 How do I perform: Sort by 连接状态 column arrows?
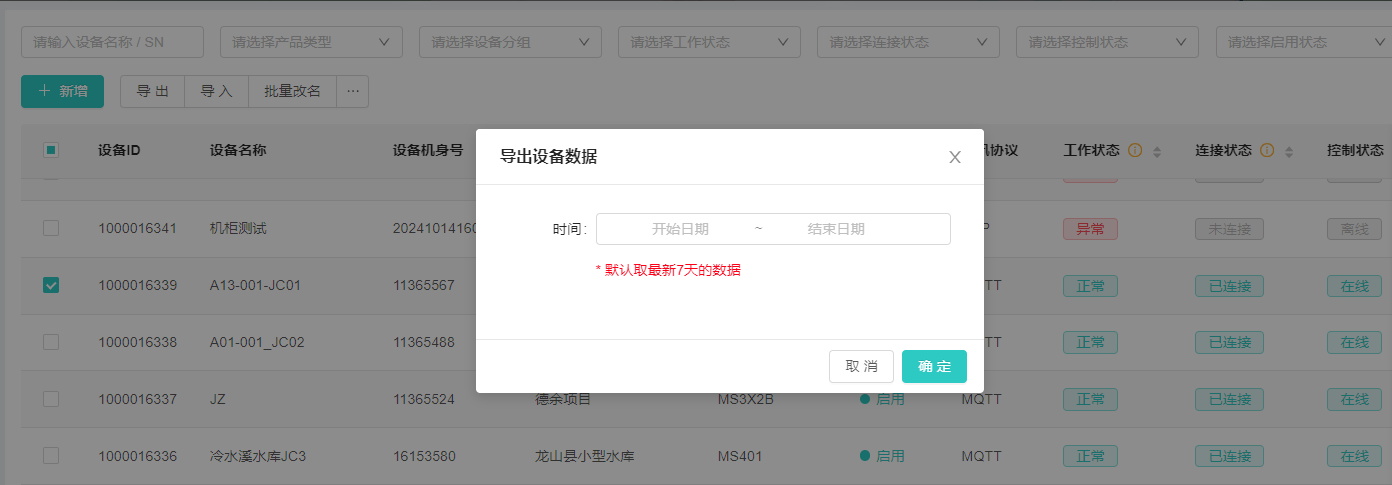click(1289, 152)
